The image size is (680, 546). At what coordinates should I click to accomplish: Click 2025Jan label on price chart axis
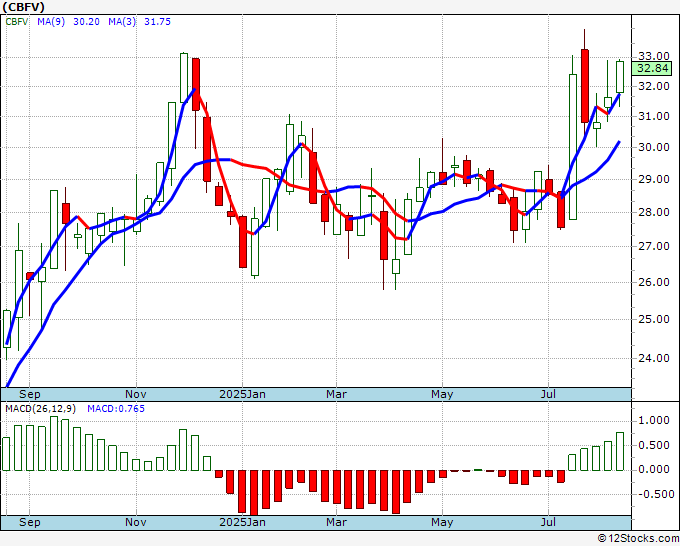point(242,394)
